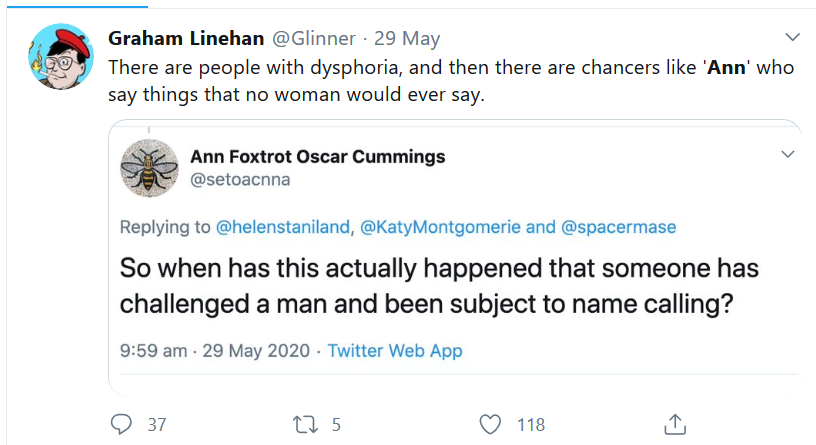
Task: Open the share tweet icon
Action: click(675, 424)
